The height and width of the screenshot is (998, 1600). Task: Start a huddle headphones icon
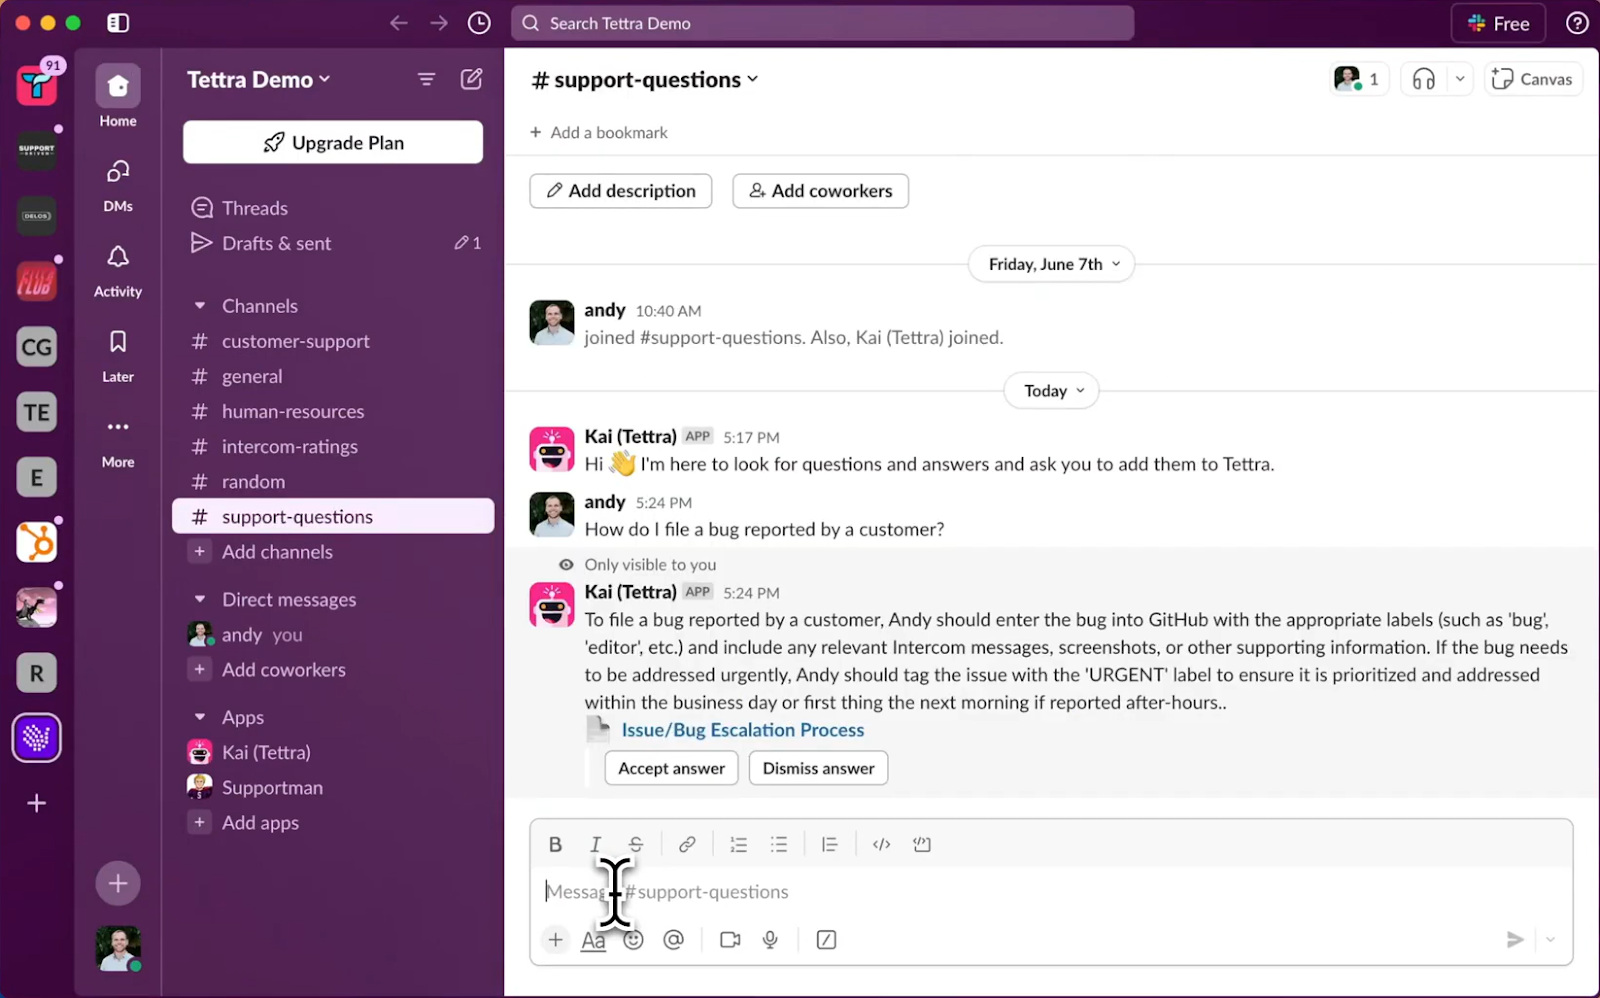(1424, 79)
